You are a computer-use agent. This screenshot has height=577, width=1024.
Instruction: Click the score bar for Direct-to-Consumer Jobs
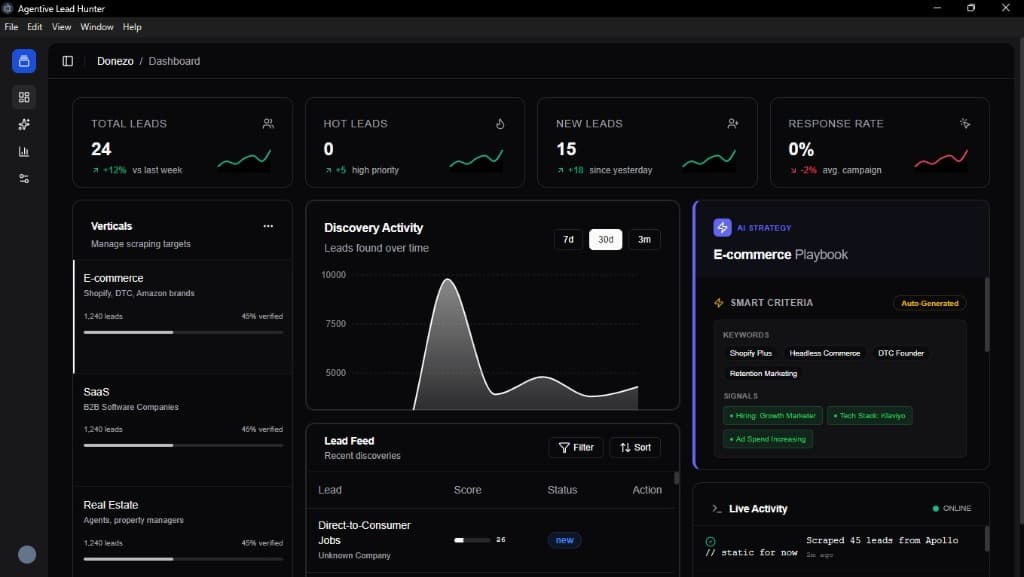[472, 540]
